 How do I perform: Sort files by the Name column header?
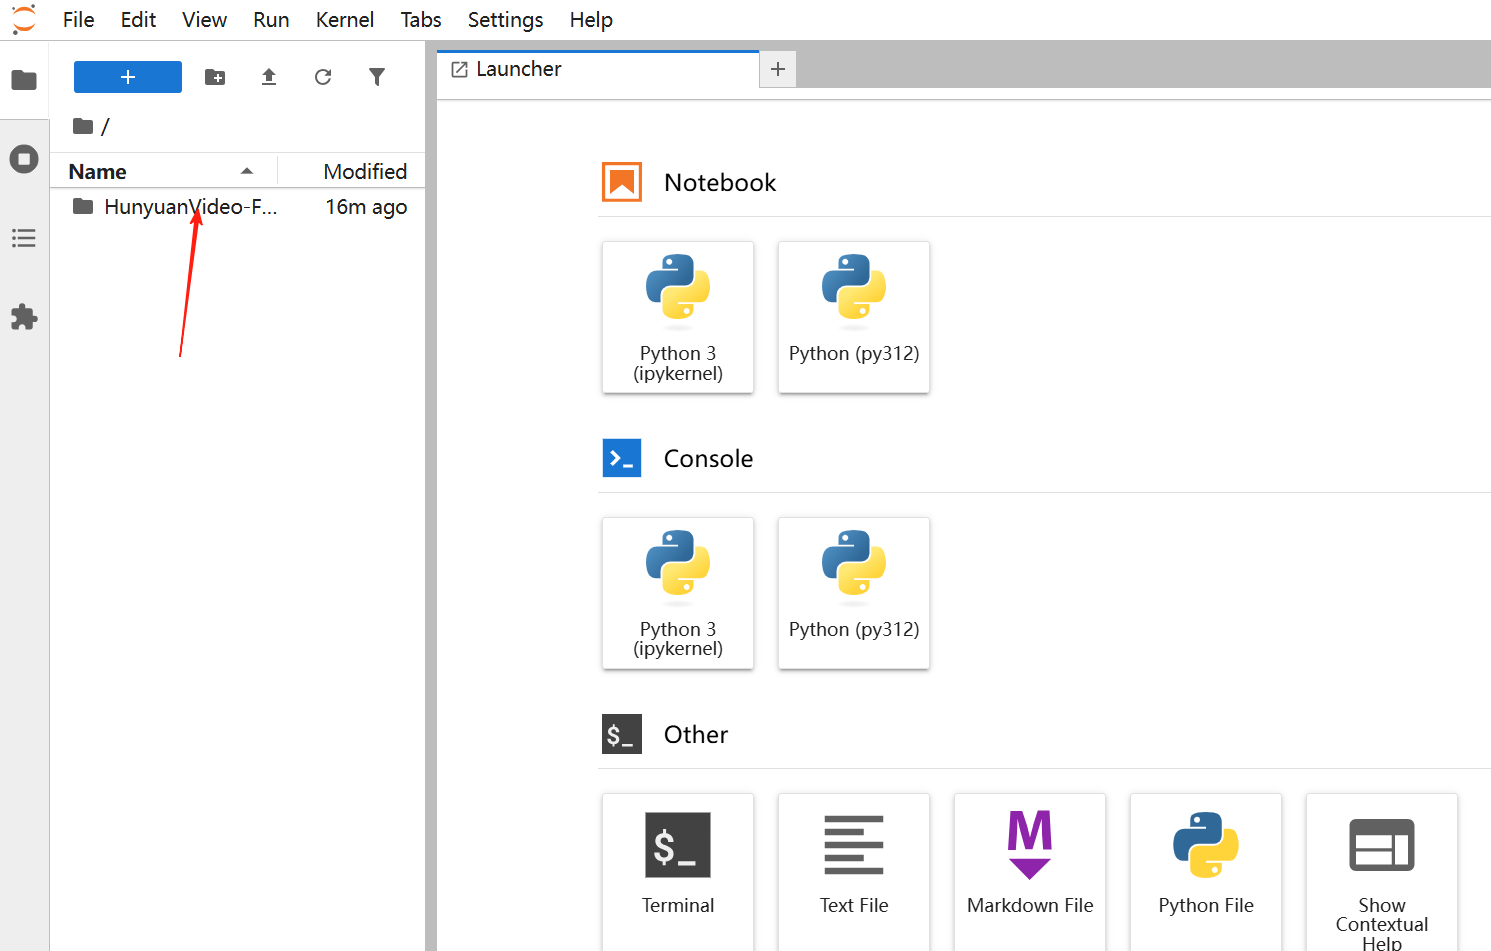pyautogui.click(x=164, y=172)
